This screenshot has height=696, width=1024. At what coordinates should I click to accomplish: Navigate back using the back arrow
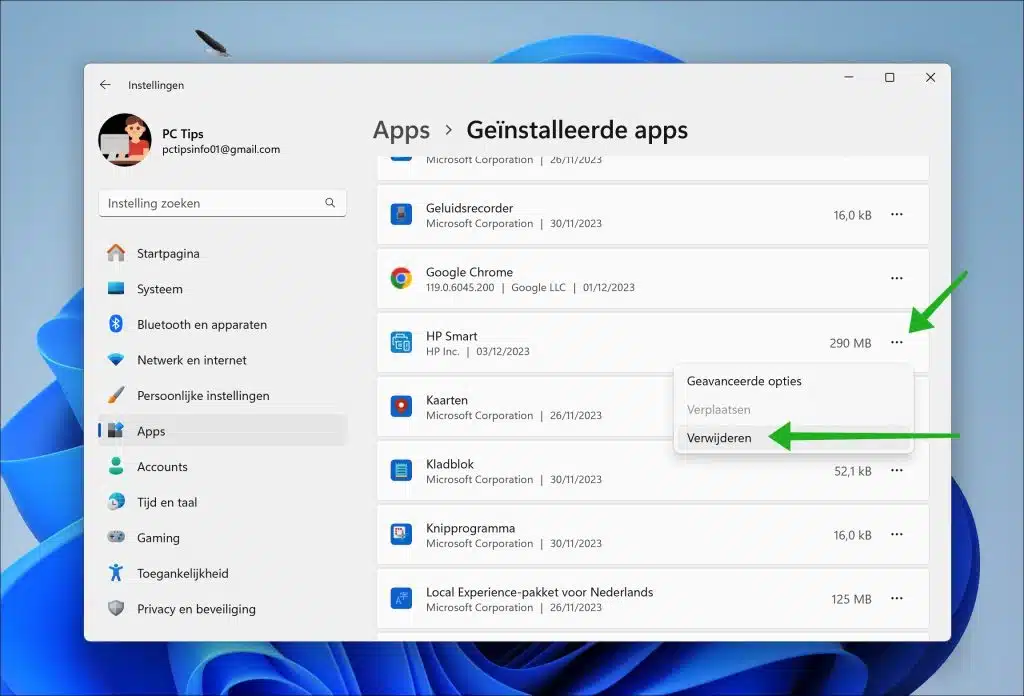point(105,85)
